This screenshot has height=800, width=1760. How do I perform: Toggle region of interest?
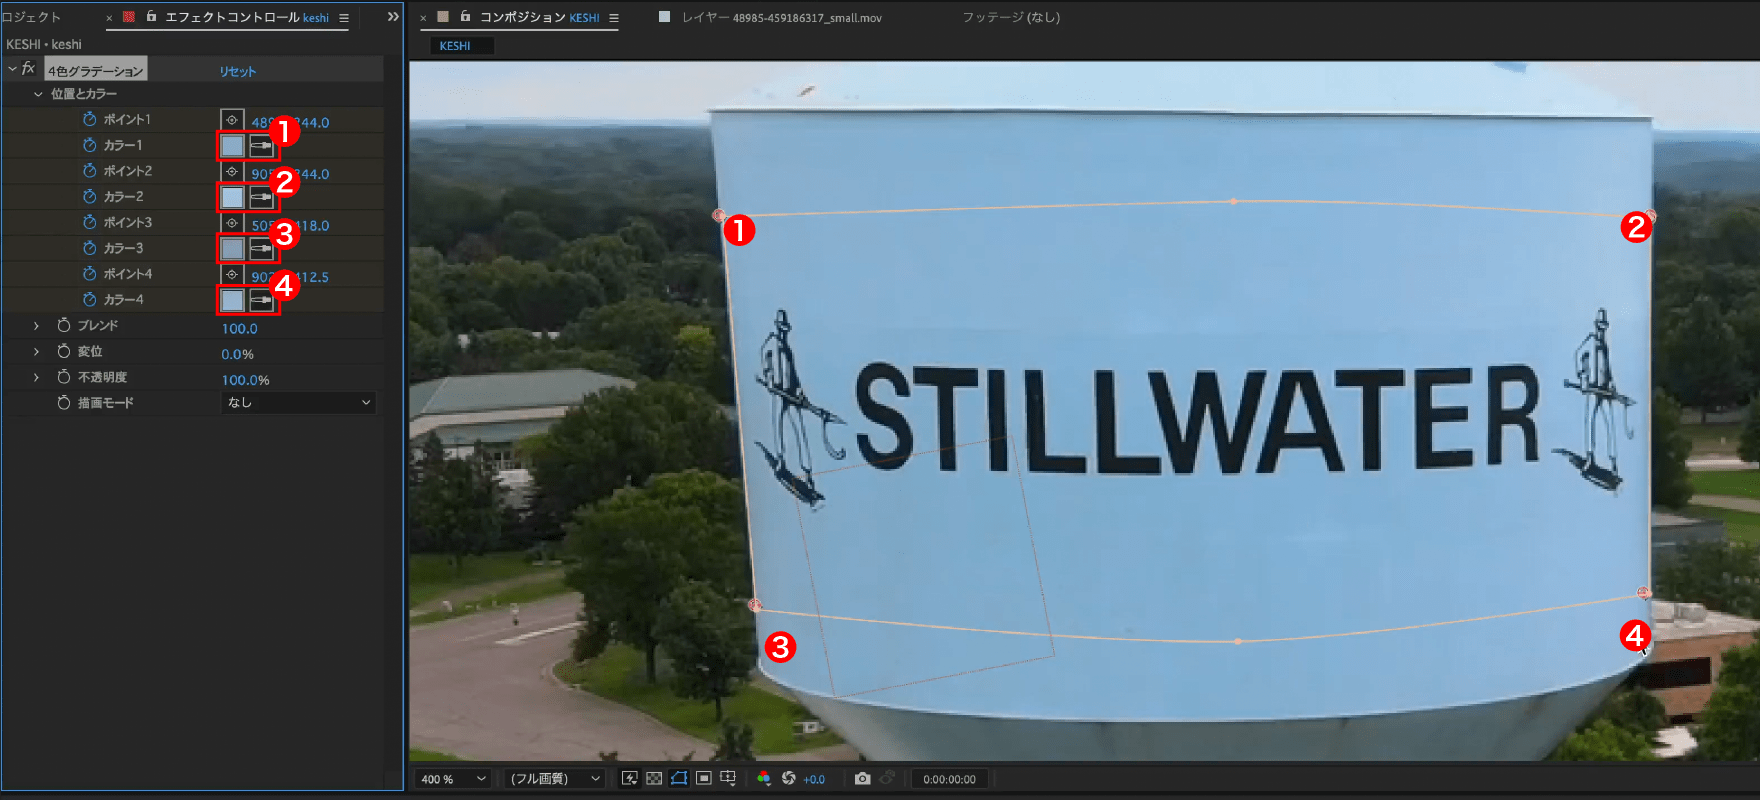[704, 779]
